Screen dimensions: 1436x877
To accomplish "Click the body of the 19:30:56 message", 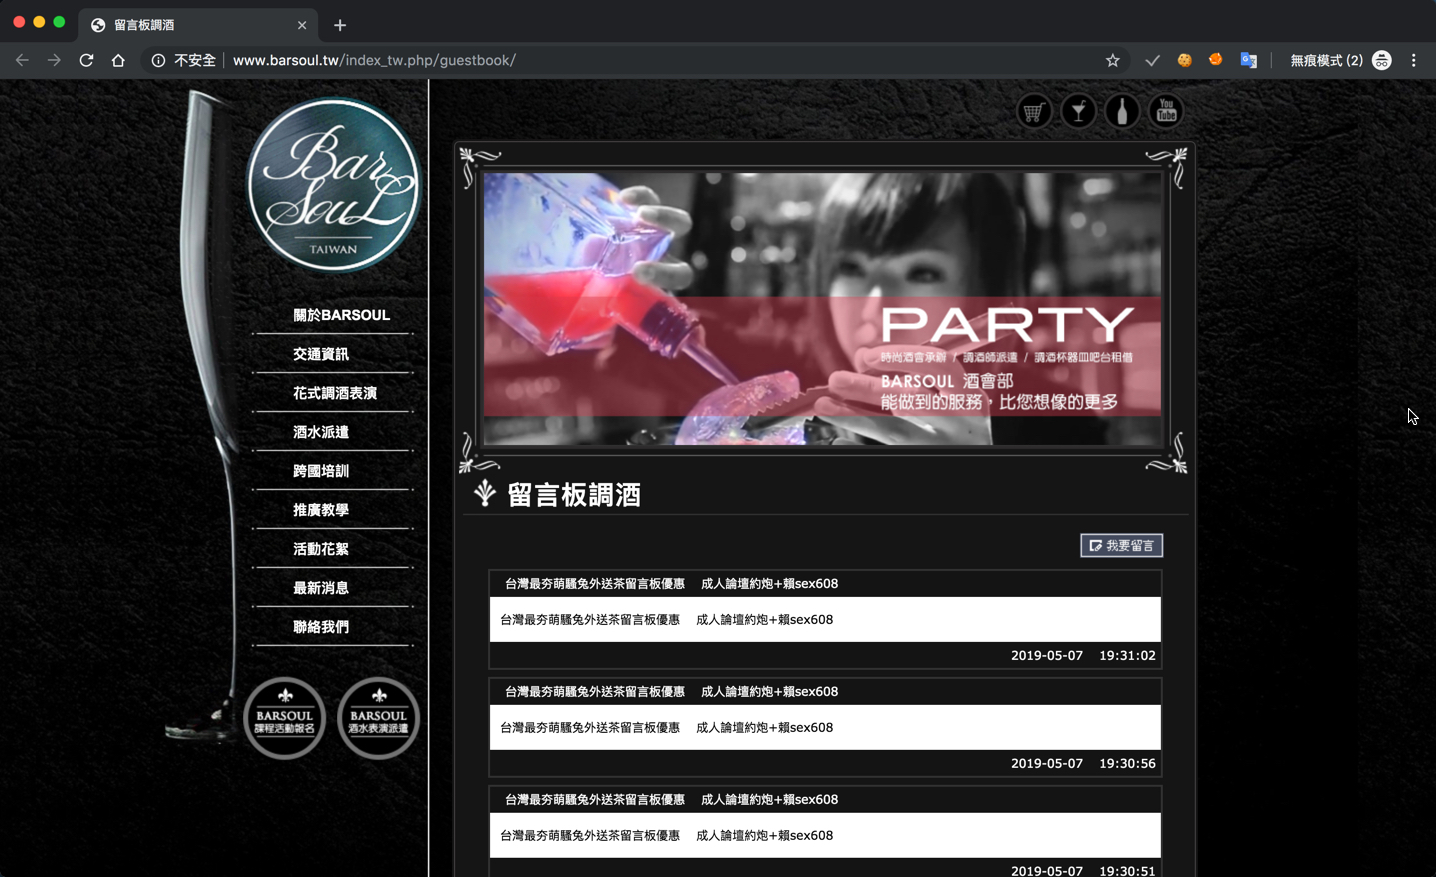I will pyautogui.click(x=825, y=728).
